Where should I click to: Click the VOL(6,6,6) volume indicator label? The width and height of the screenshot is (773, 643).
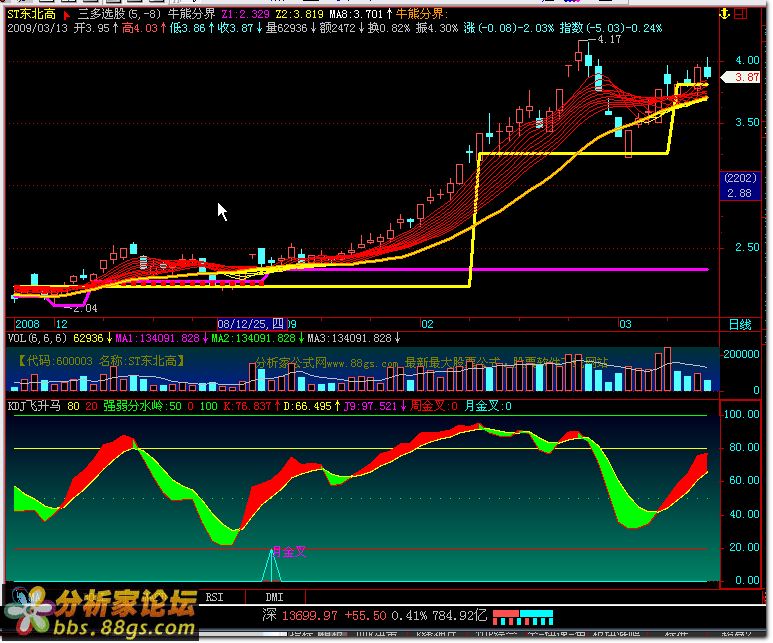coord(37,338)
